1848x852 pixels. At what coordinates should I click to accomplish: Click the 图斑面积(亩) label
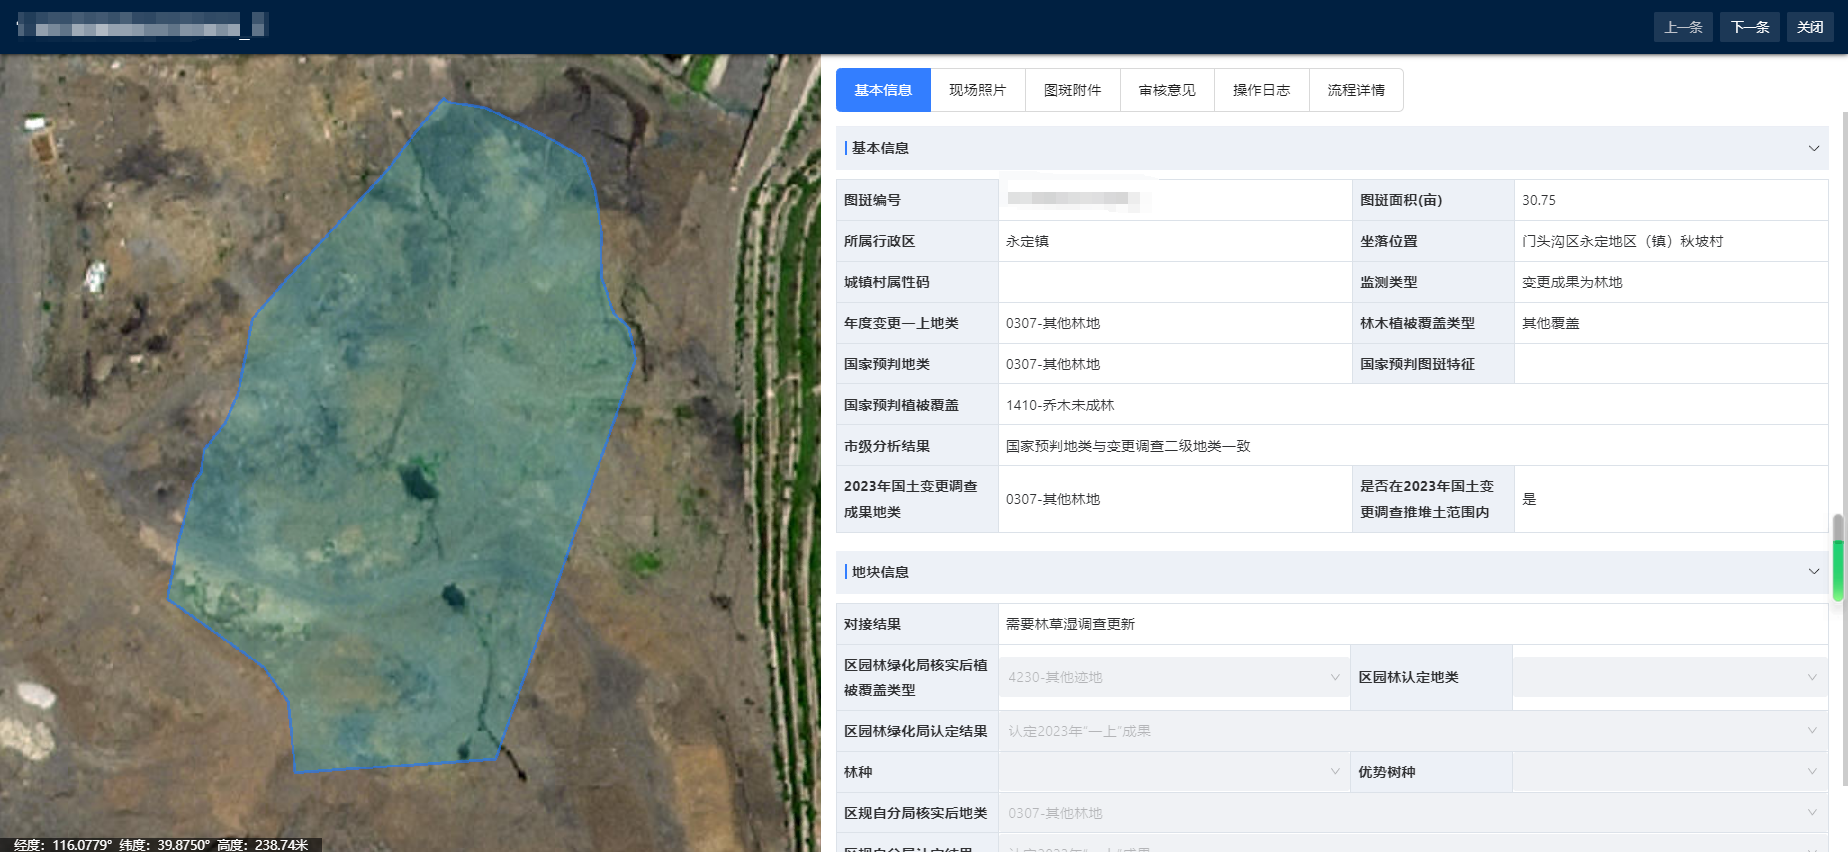(1401, 200)
